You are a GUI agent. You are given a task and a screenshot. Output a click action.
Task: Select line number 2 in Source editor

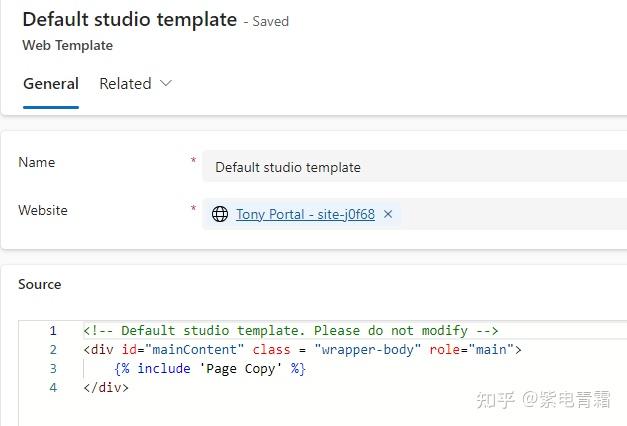pos(53,350)
